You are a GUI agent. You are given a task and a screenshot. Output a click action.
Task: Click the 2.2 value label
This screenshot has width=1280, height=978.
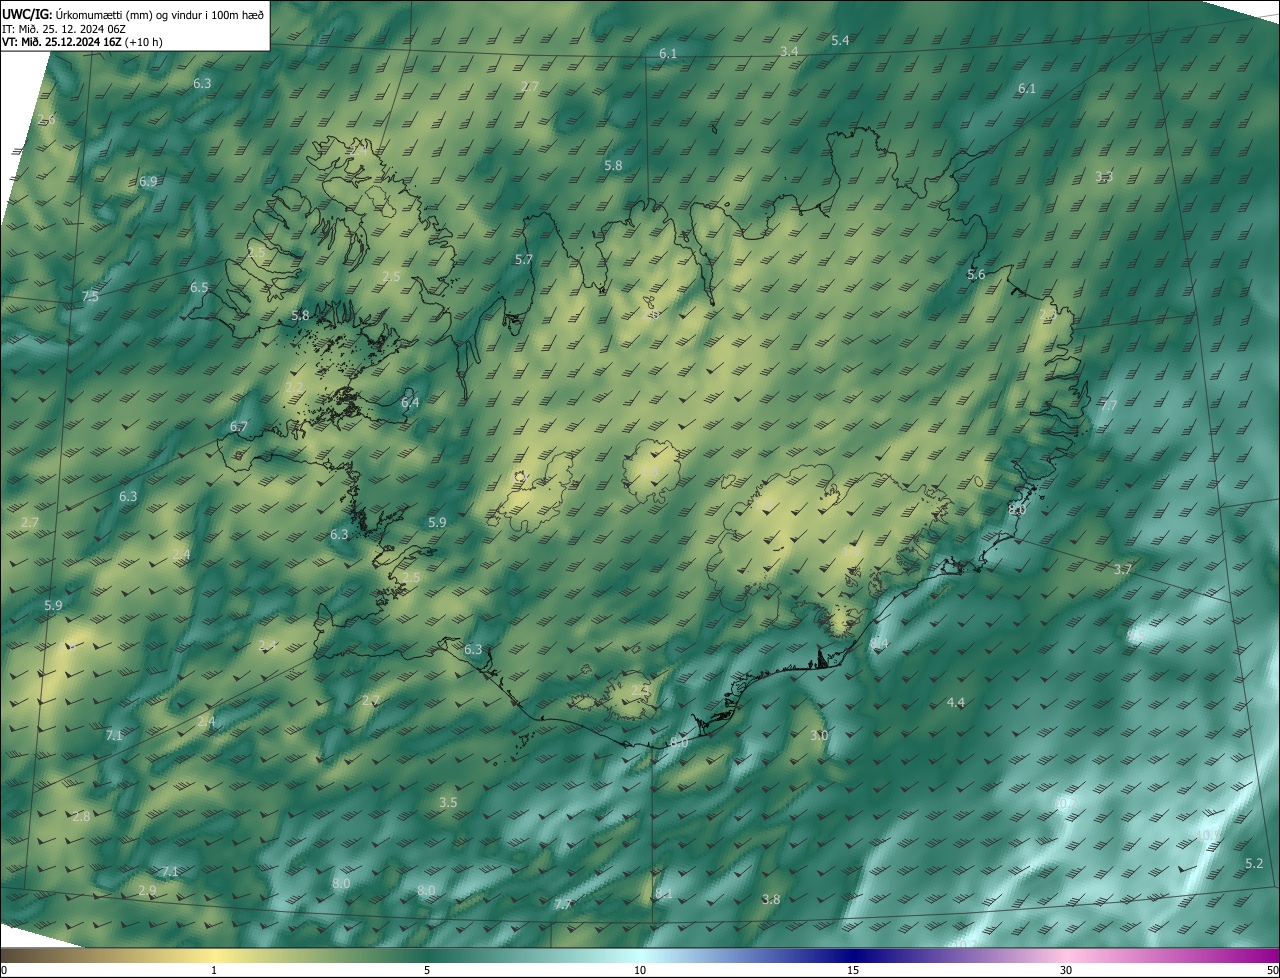tap(294, 386)
